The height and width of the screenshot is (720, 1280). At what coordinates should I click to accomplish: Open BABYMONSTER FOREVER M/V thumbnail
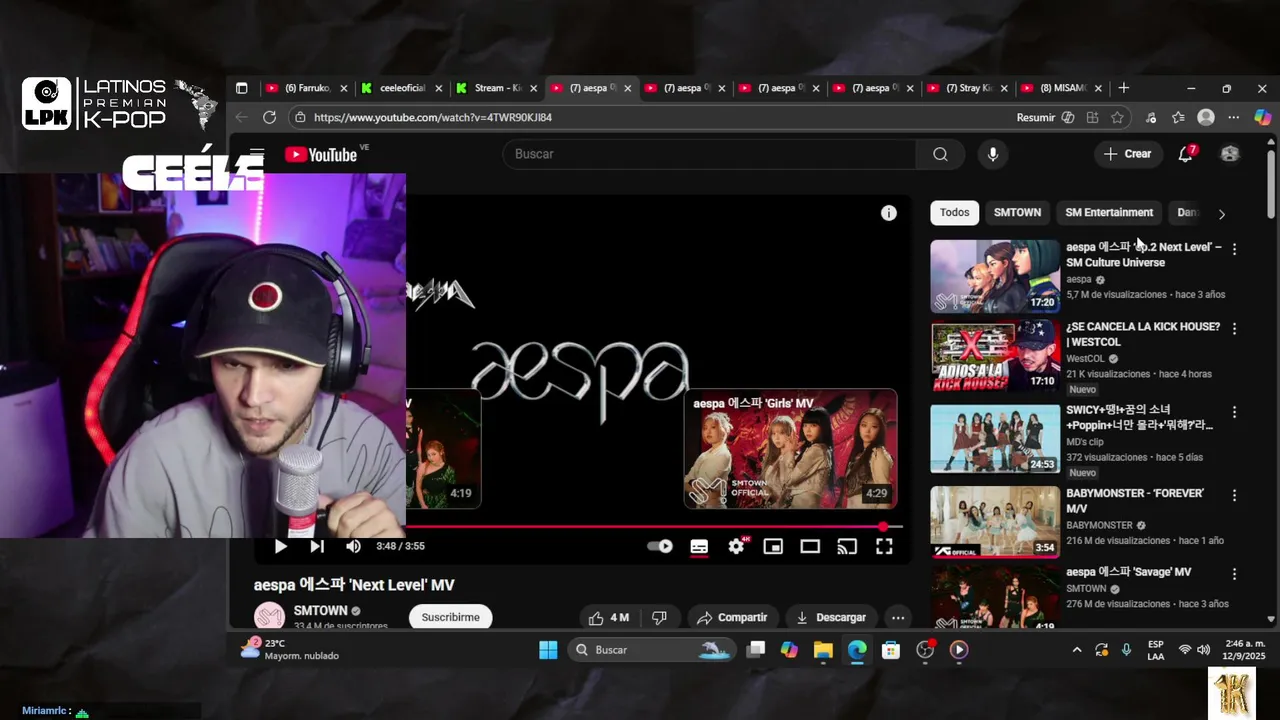(995, 523)
